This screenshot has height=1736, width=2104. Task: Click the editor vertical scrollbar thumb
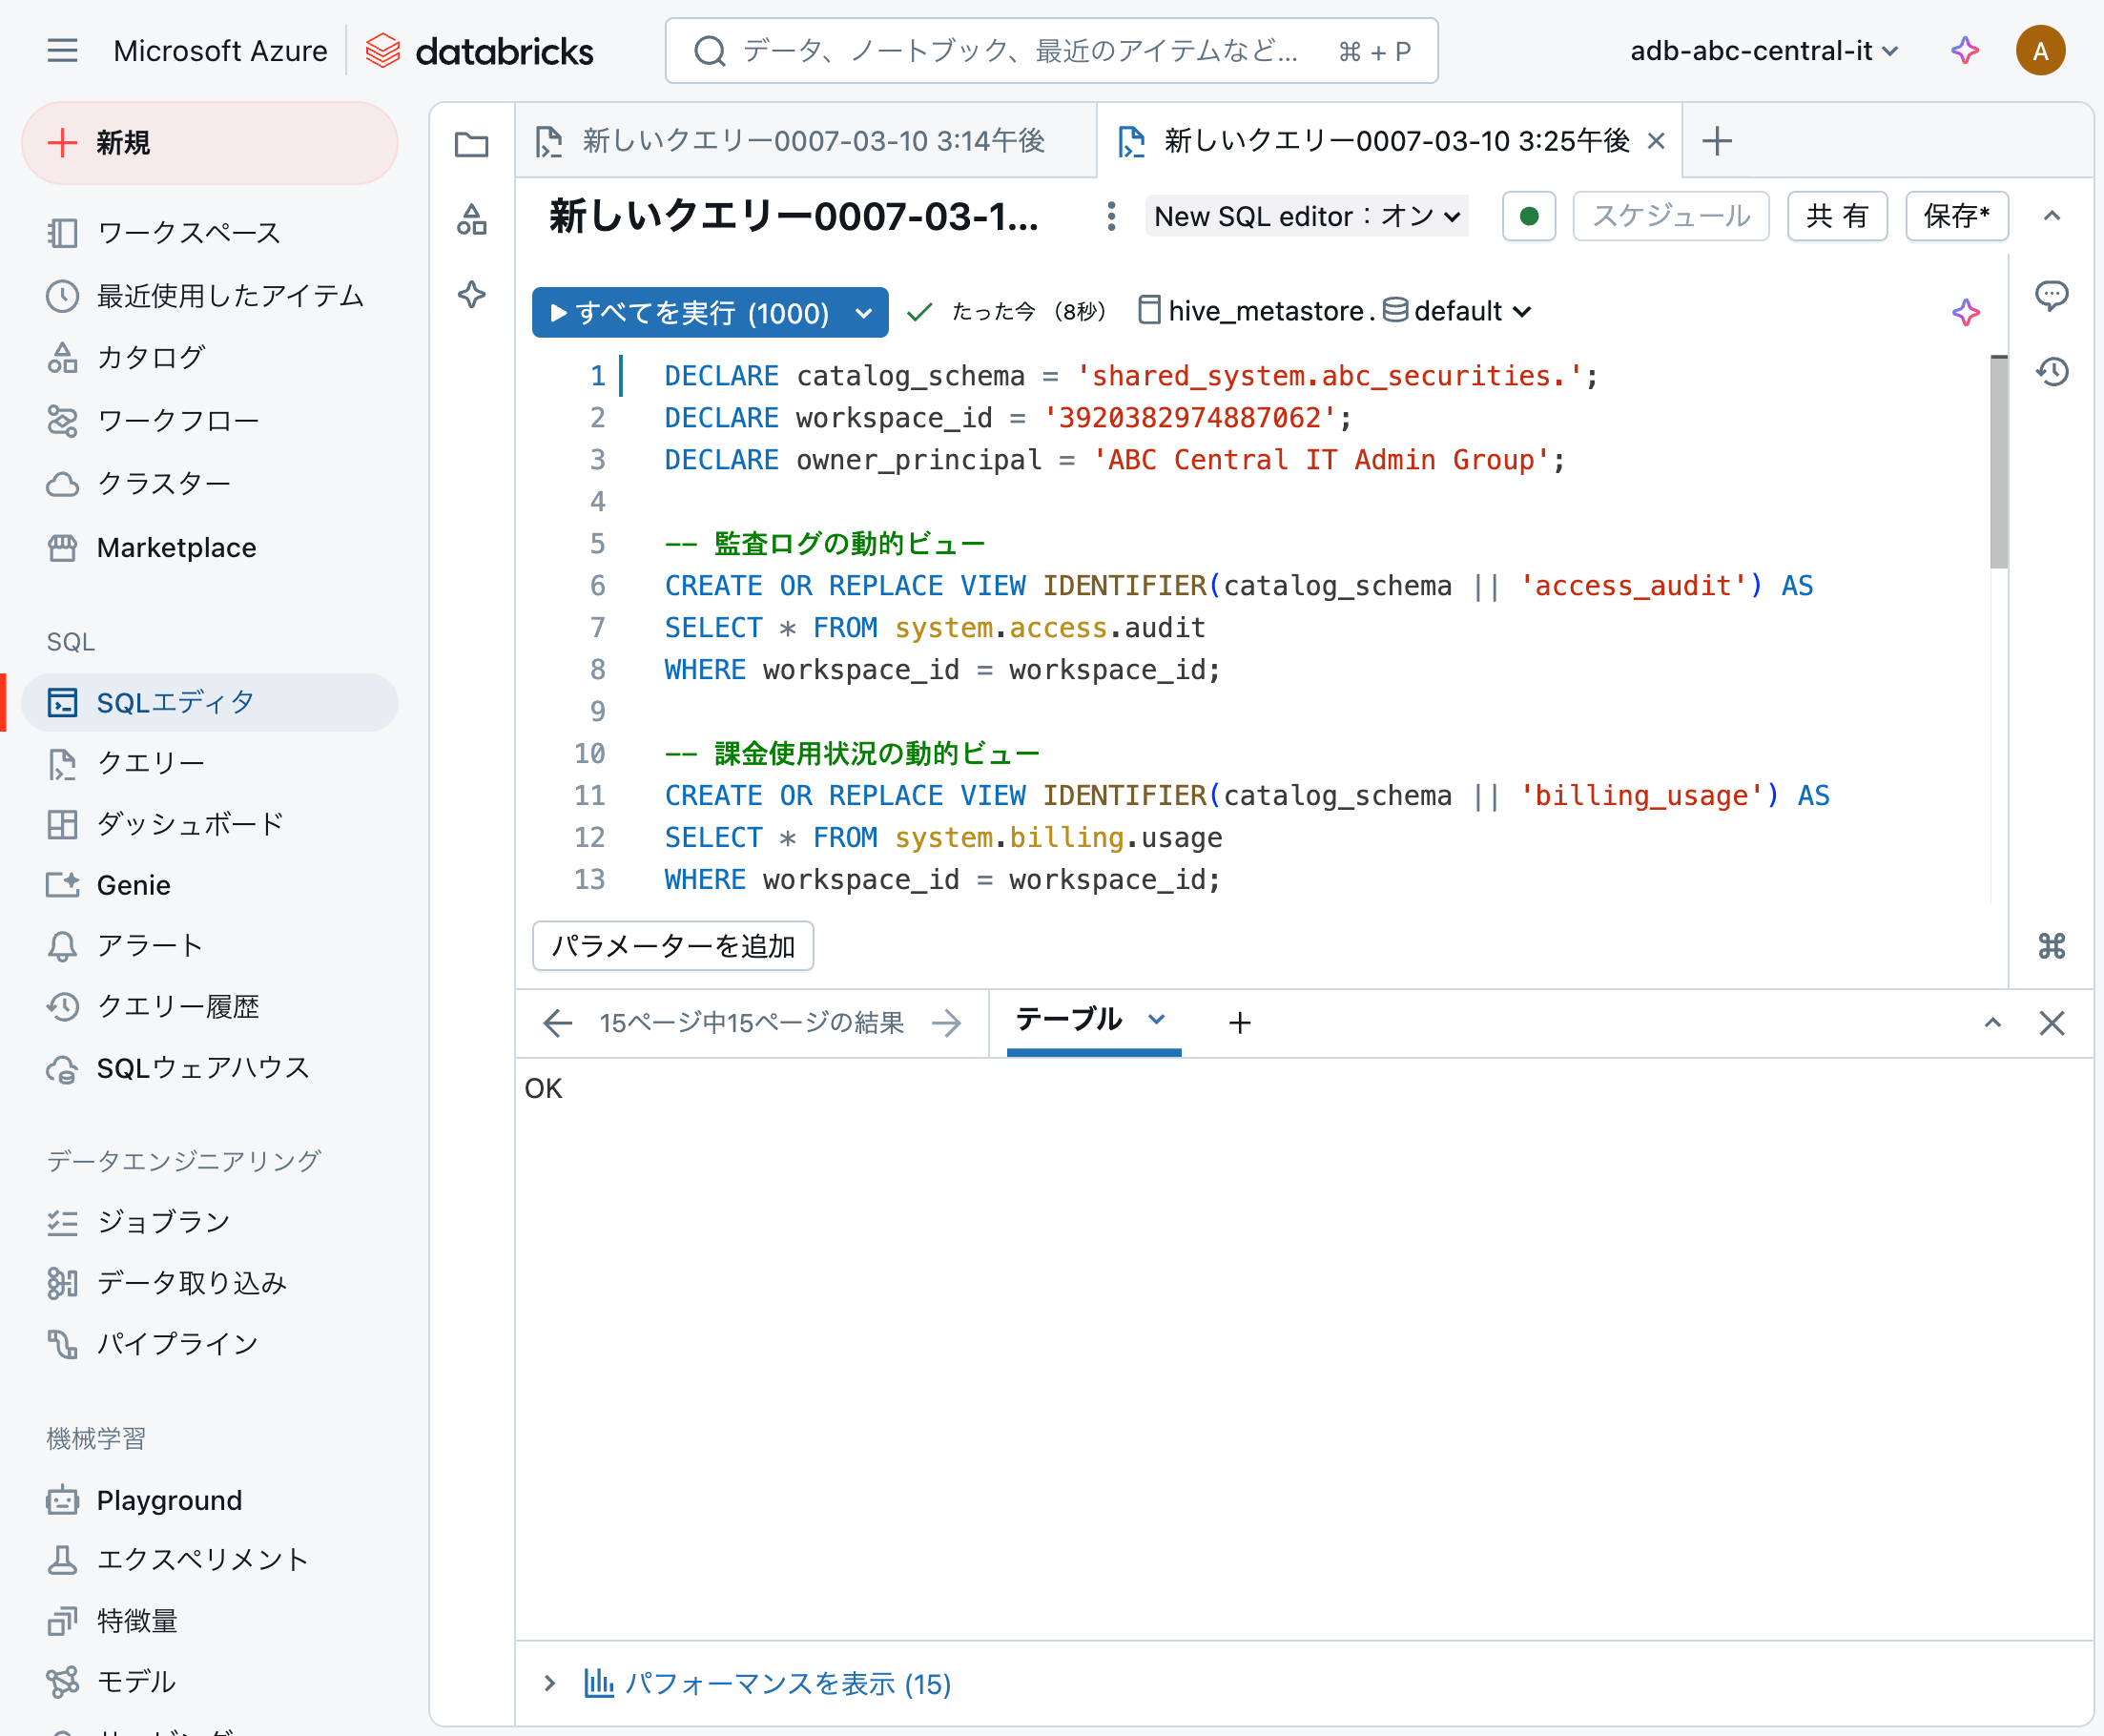[x=1998, y=460]
